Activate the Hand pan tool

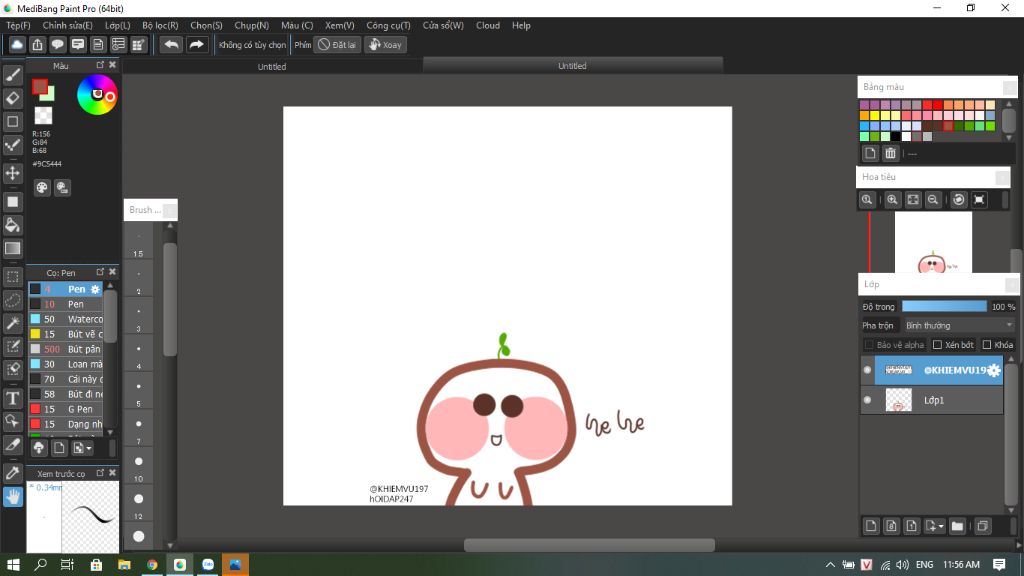point(12,497)
